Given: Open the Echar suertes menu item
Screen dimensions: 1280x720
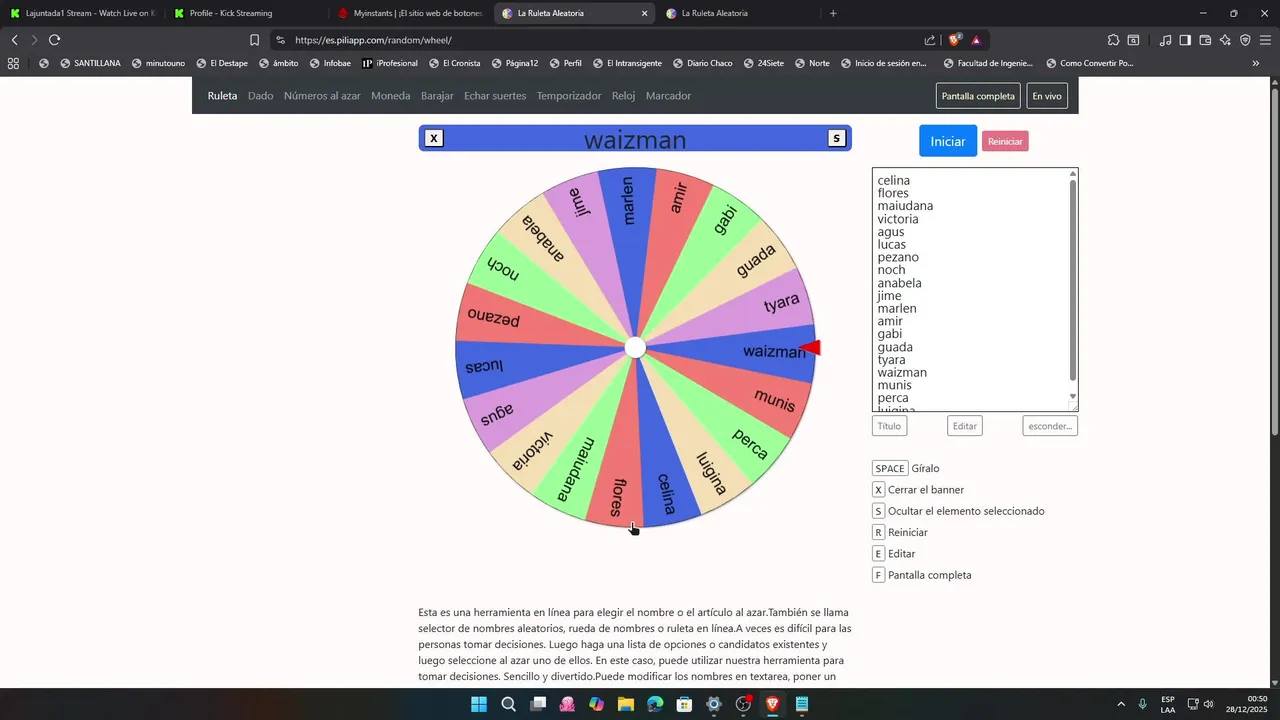Looking at the screenshot, I should [495, 96].
